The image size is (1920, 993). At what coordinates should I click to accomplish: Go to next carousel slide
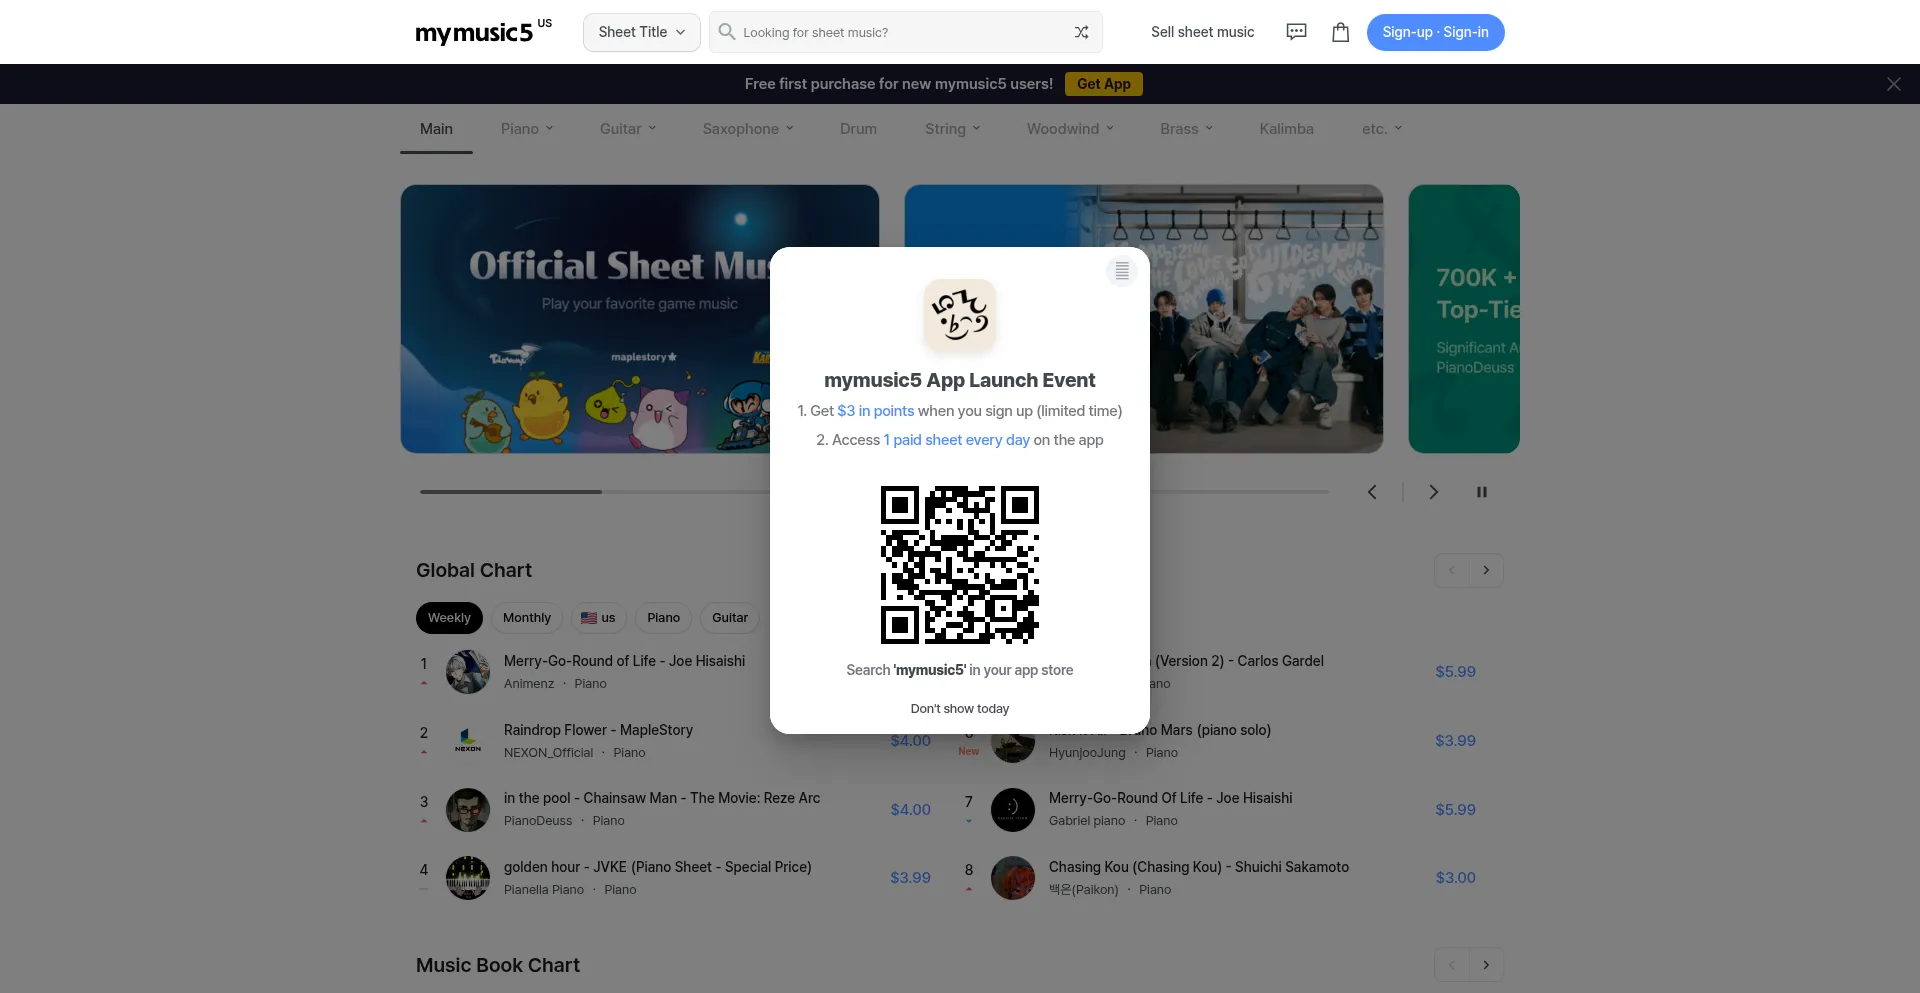1433,492
